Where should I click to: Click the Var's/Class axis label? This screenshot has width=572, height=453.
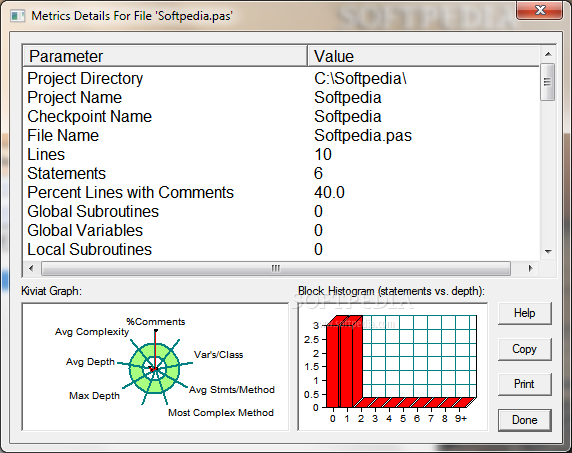coord(219,355)
